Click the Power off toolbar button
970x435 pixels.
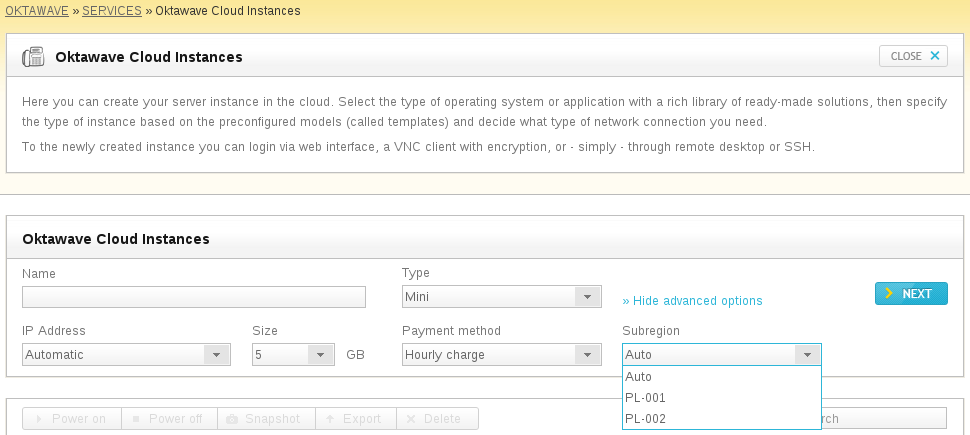tap(170, 418)
